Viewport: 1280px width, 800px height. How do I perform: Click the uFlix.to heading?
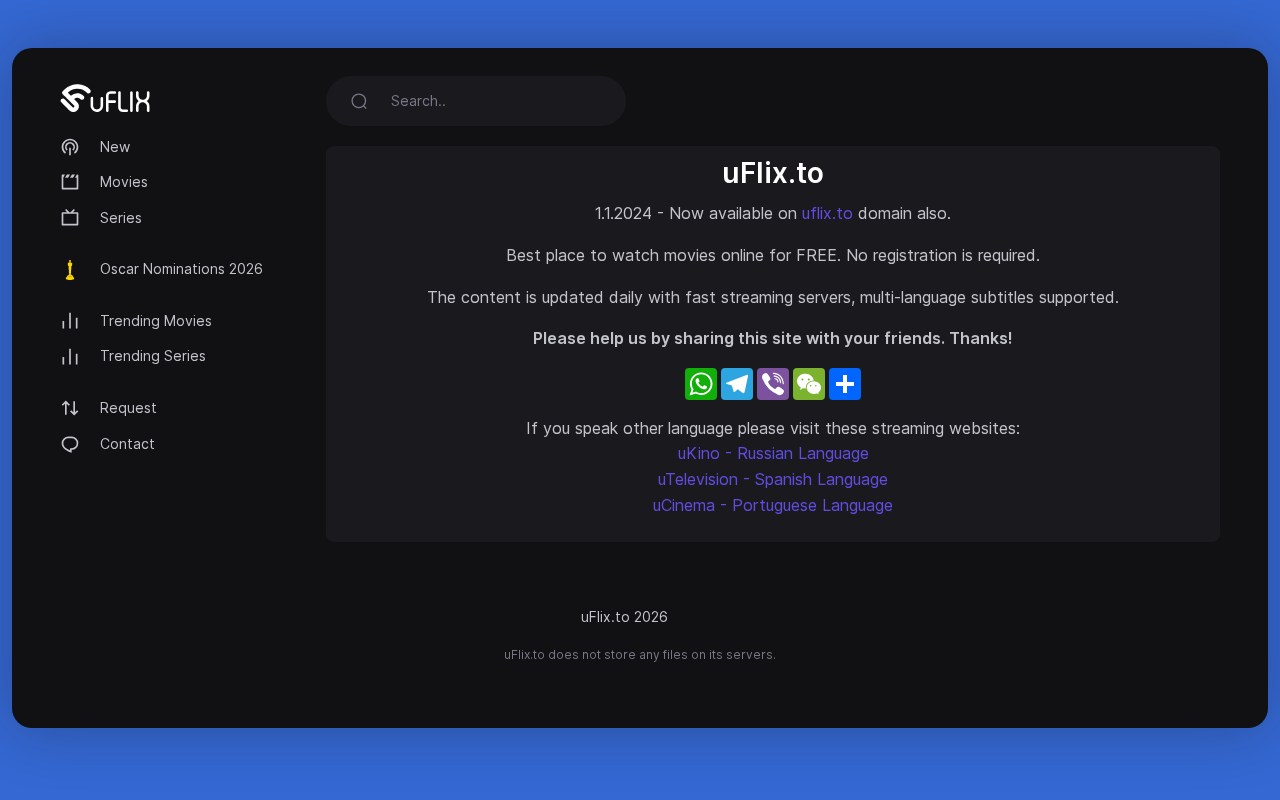773,173
